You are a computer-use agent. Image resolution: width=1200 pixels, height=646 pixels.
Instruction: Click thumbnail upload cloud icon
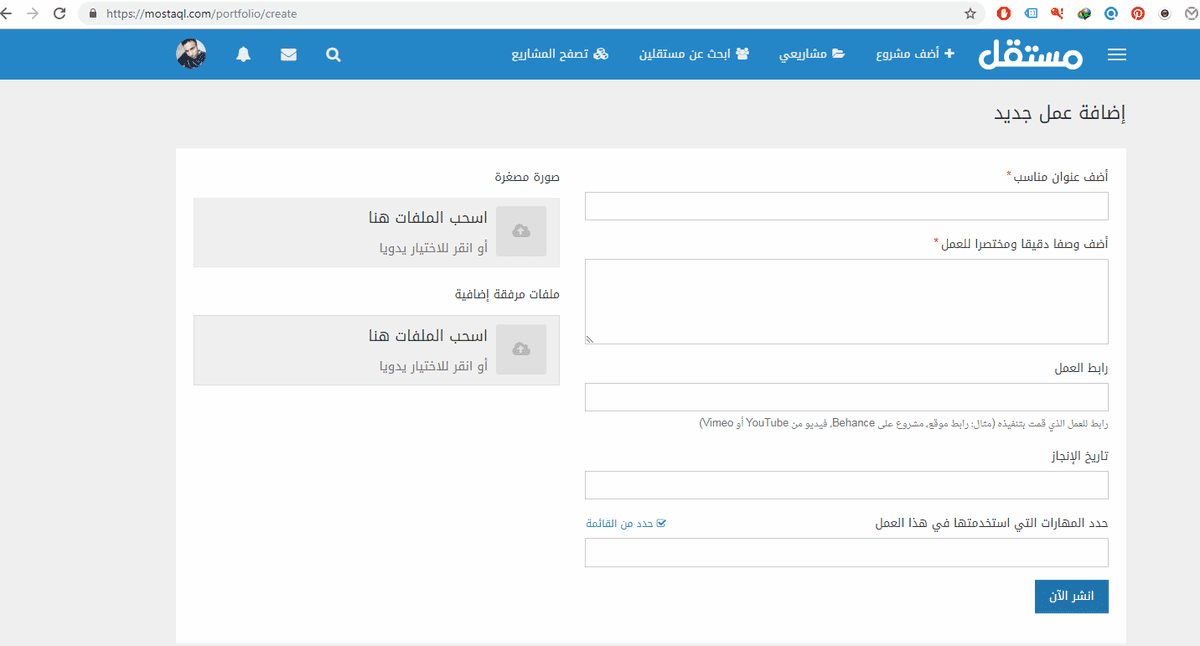[x=521, y=231]
